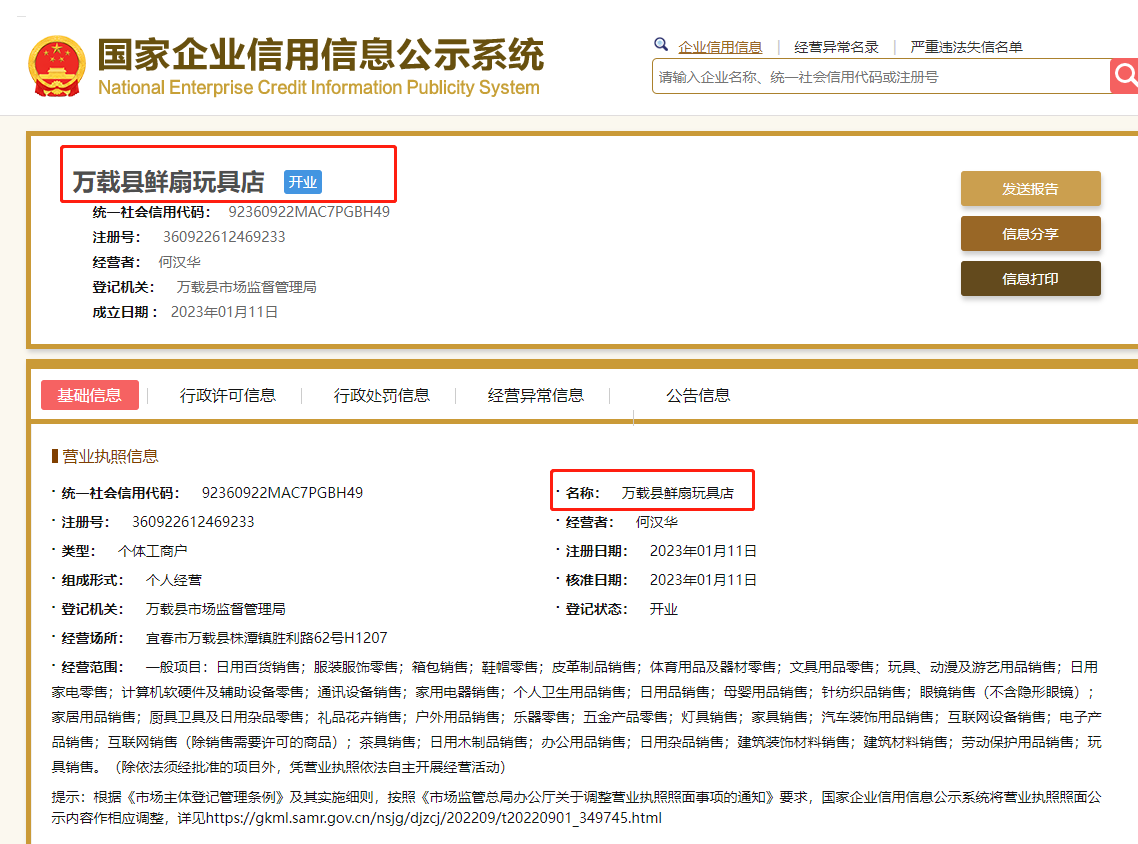This screenshot has height=844, width=1138.
Task: Select the 经营异常名录 search category
Action: coord(836,47)
